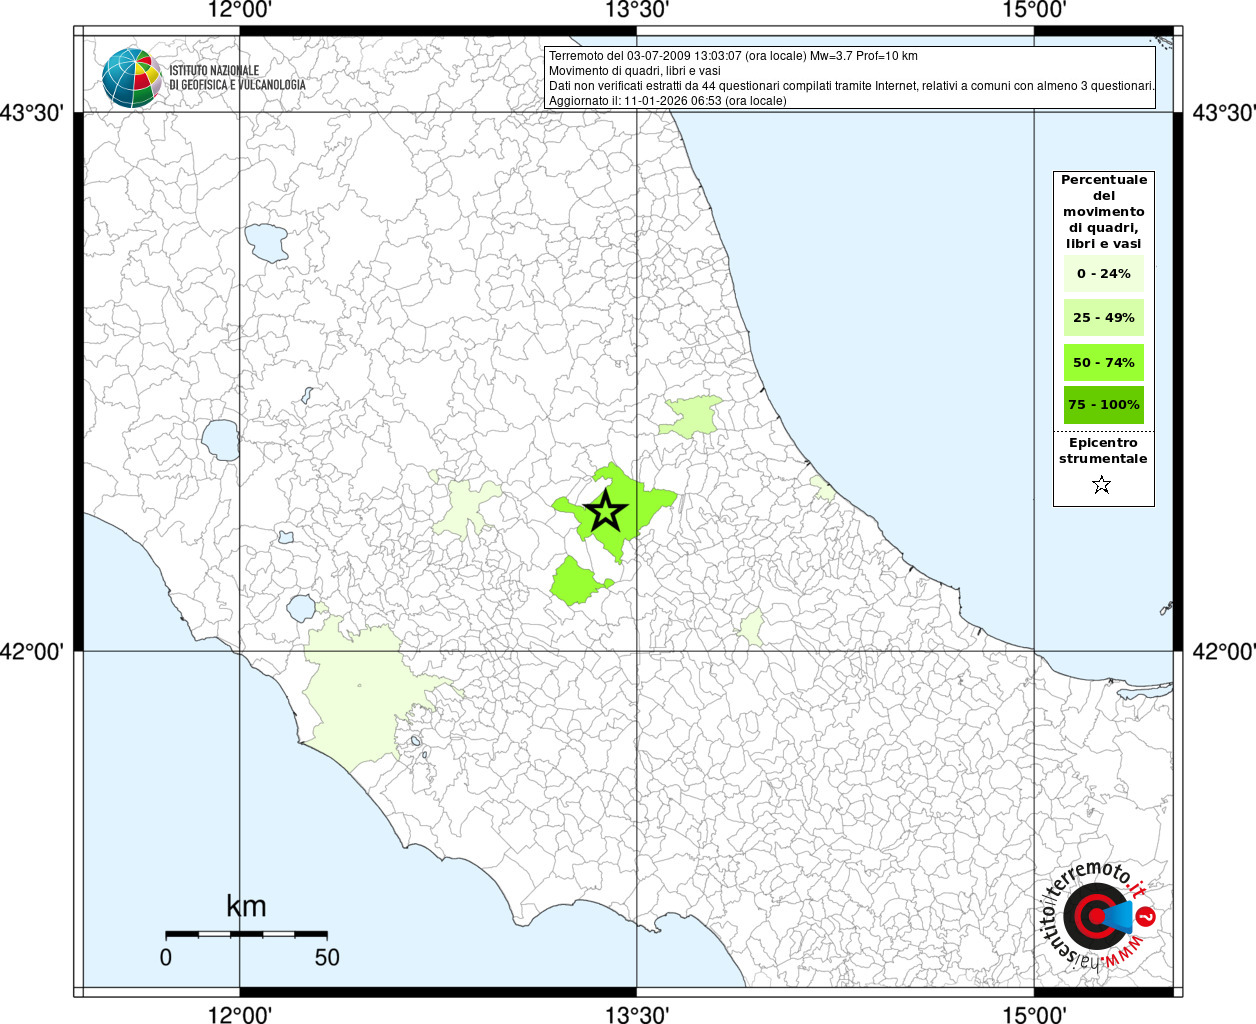Click the right 42°00' latitude label
This screenshot has width=1256, height=1024.
[1224, 651]
